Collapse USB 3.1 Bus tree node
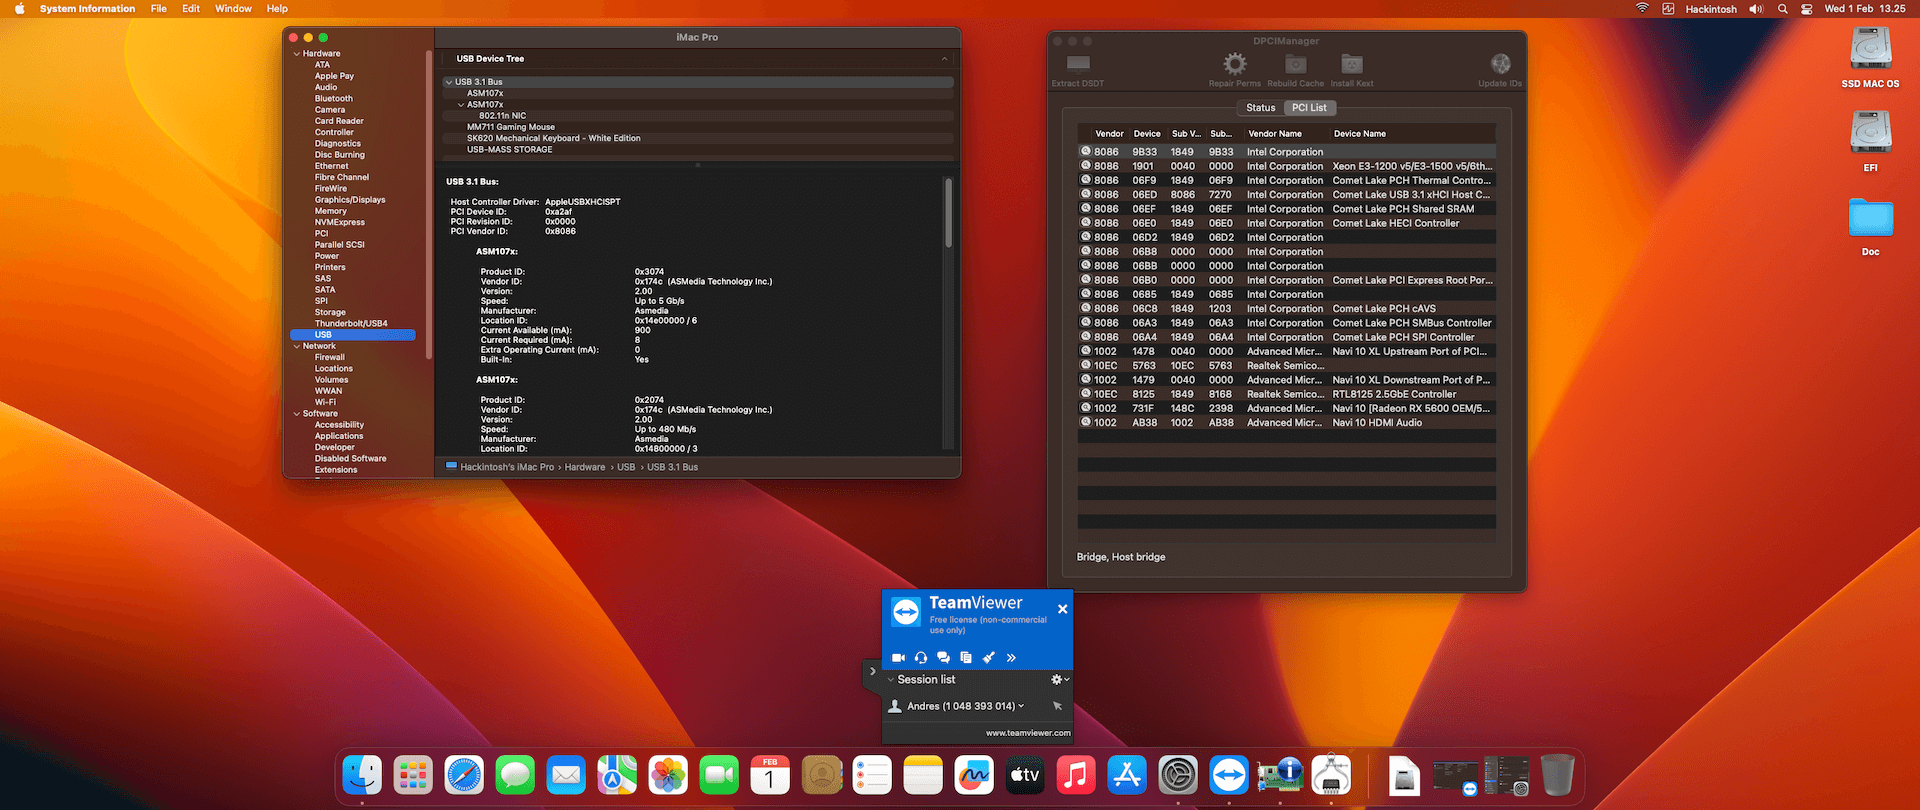The width and height of the screenshot is (1920, 810). [x=449, y=82]
